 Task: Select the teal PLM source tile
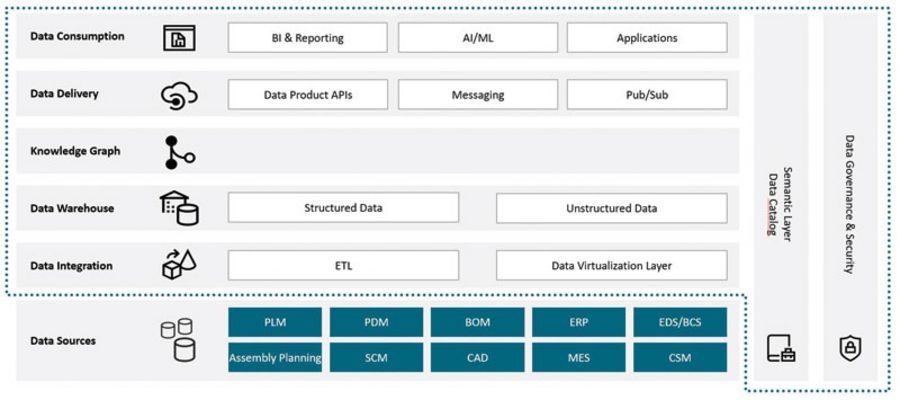tap(275, 322)
